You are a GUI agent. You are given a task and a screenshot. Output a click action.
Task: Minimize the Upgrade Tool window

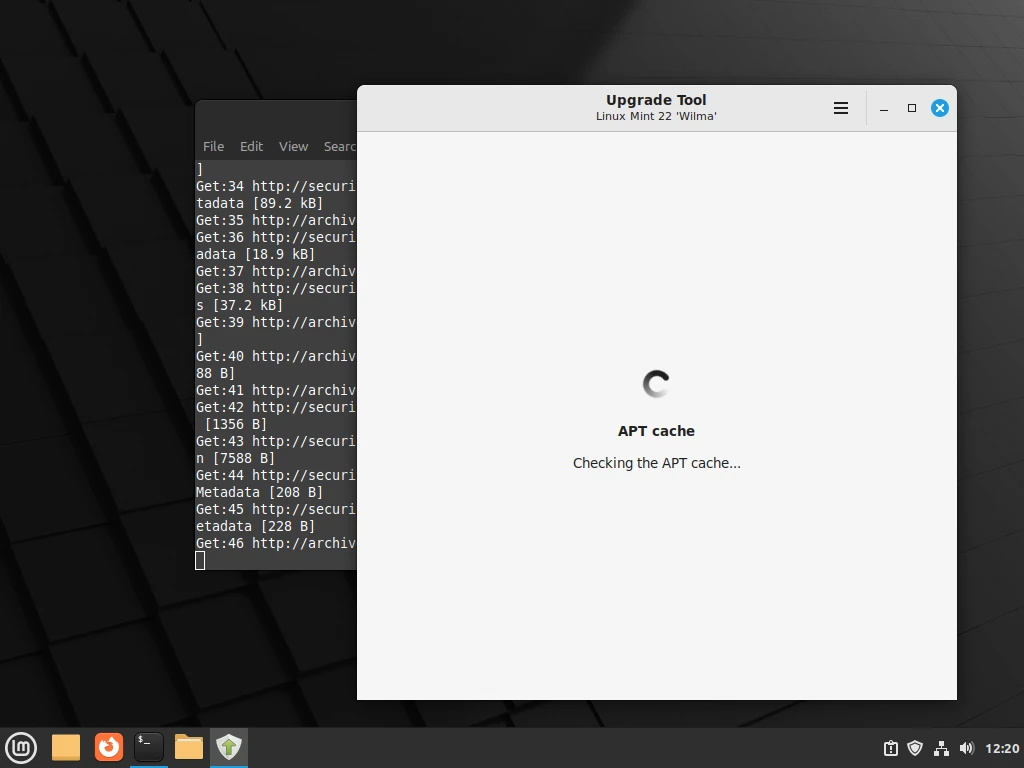(x=884, y=108)
